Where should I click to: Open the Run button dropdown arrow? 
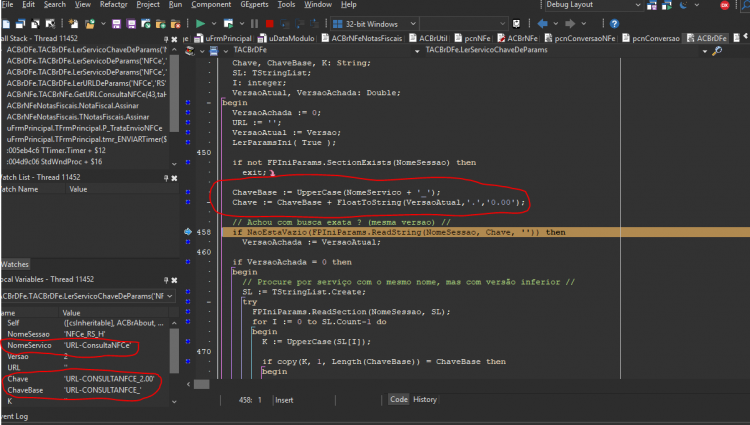[x=214, y=23]
